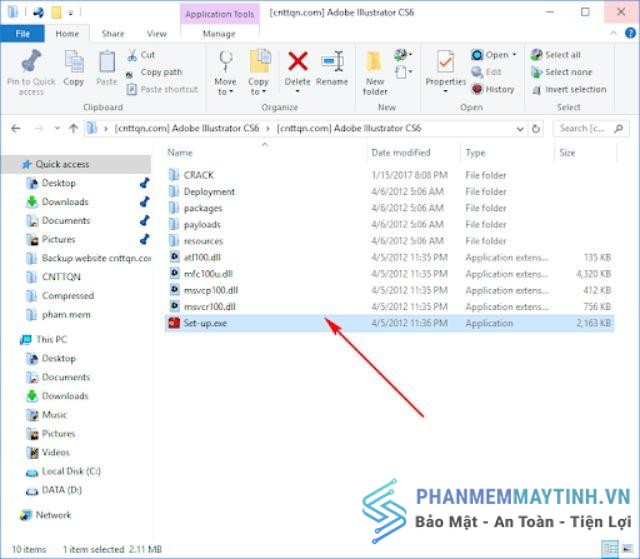Click the red Delete icon
The image size is (640, 559).
(x=298, y=61)
